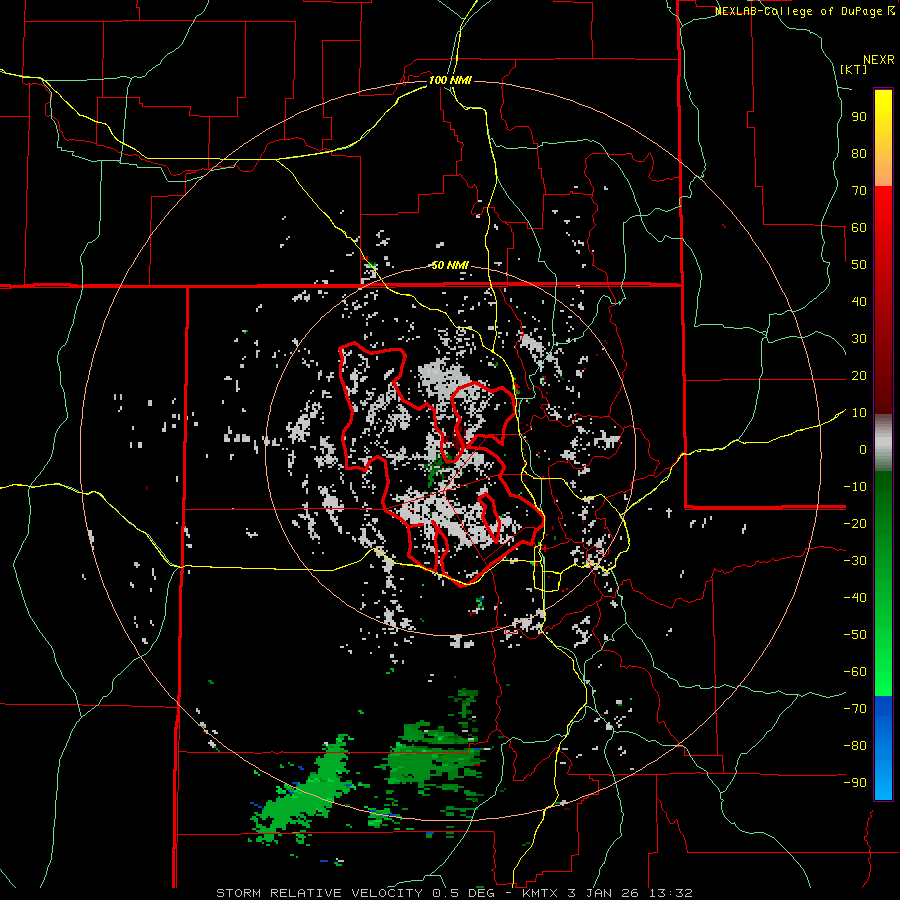Click the positive 40 value on the velocity scale

[859, 302]
